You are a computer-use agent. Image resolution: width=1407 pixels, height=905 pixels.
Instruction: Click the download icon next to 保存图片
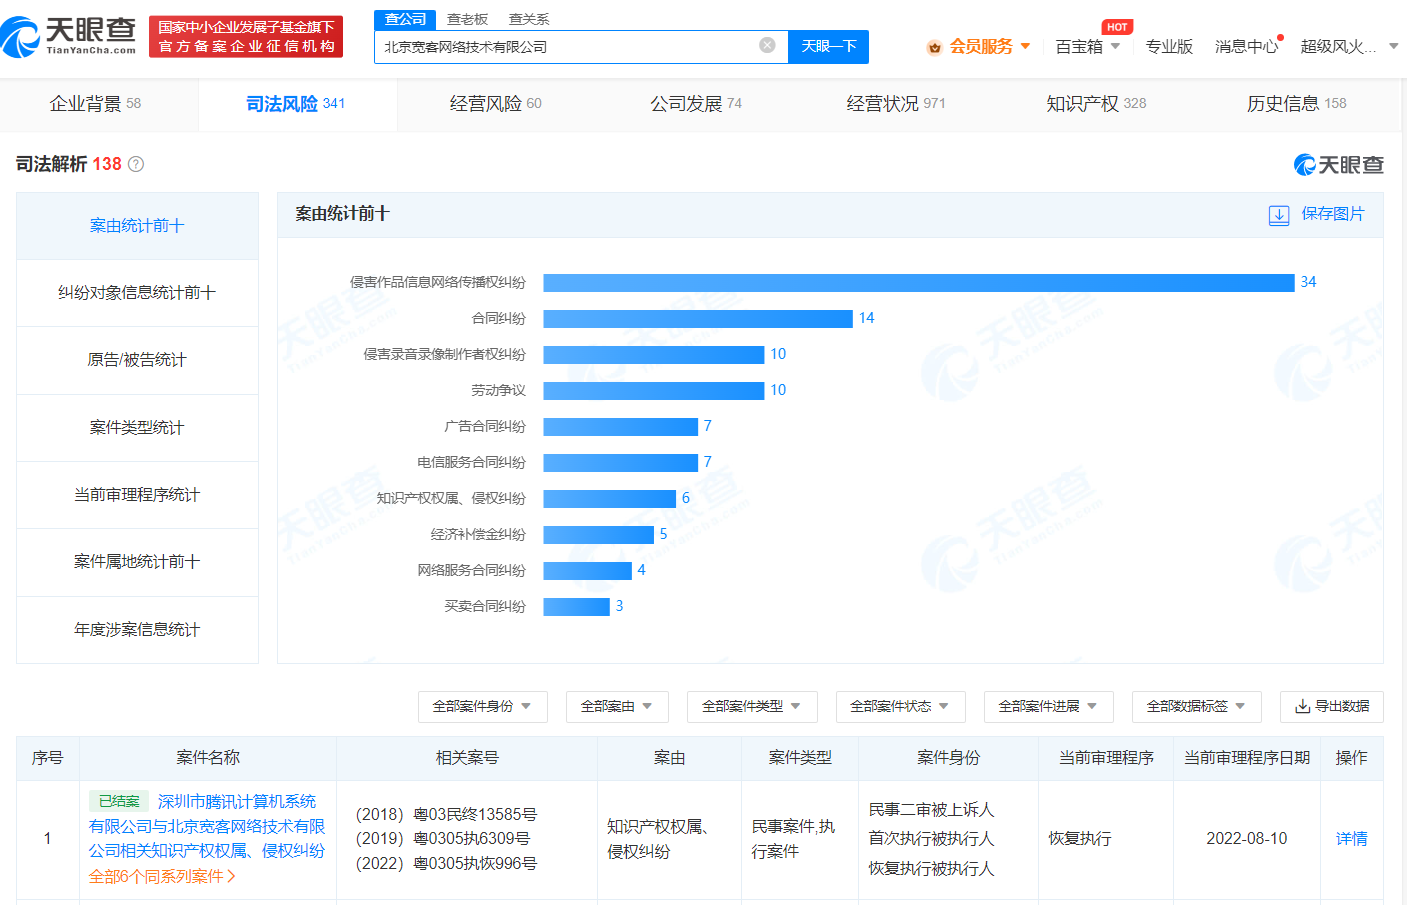(1279, 215)
